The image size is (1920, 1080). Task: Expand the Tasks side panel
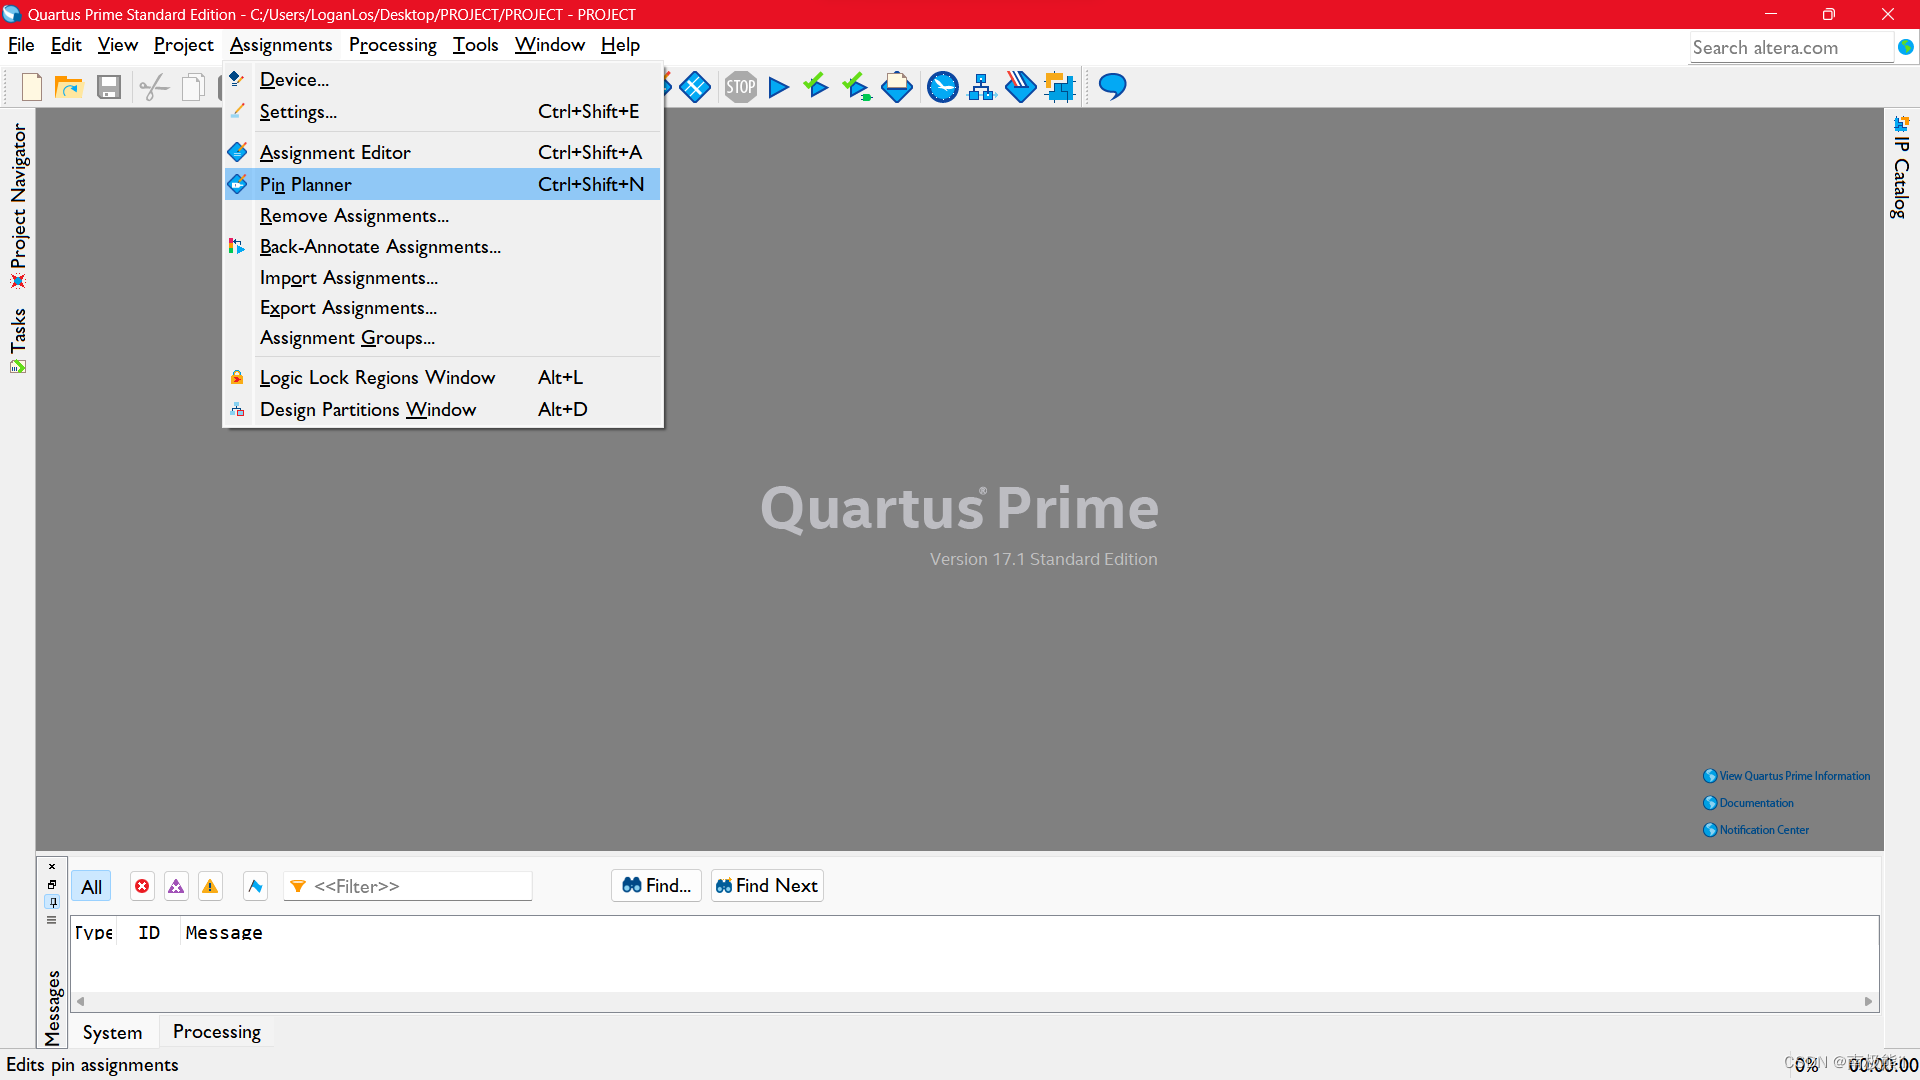(18, 338)
